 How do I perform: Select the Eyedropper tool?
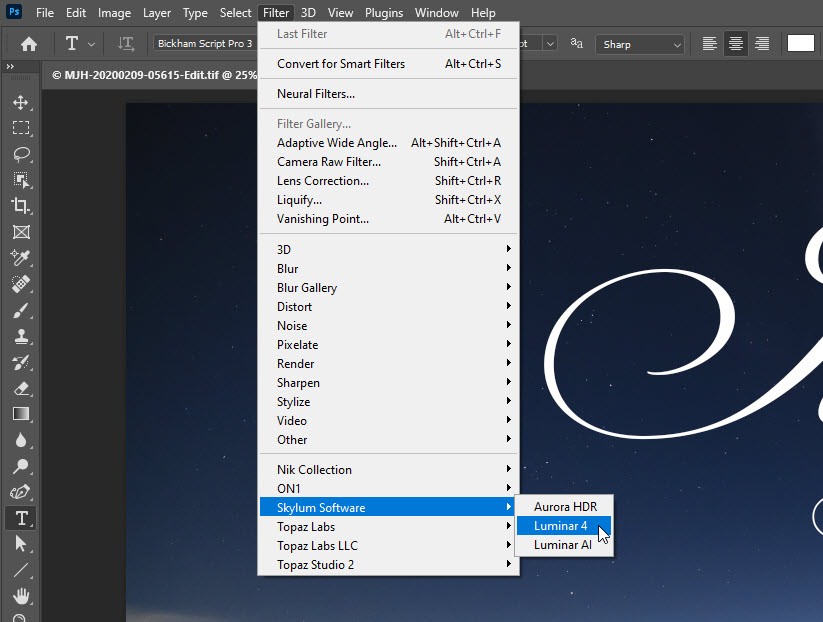point(22,257)
